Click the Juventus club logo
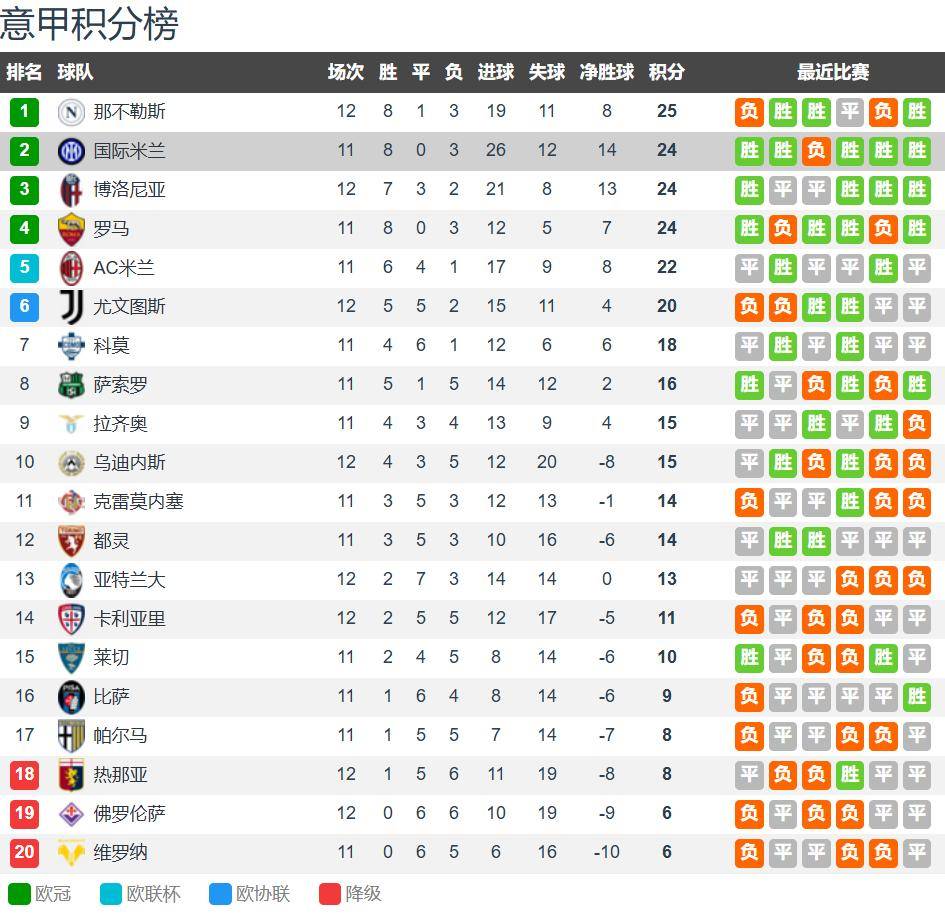Screen dimensions: 945x919 pyautogui.click(x=72, y=307)
